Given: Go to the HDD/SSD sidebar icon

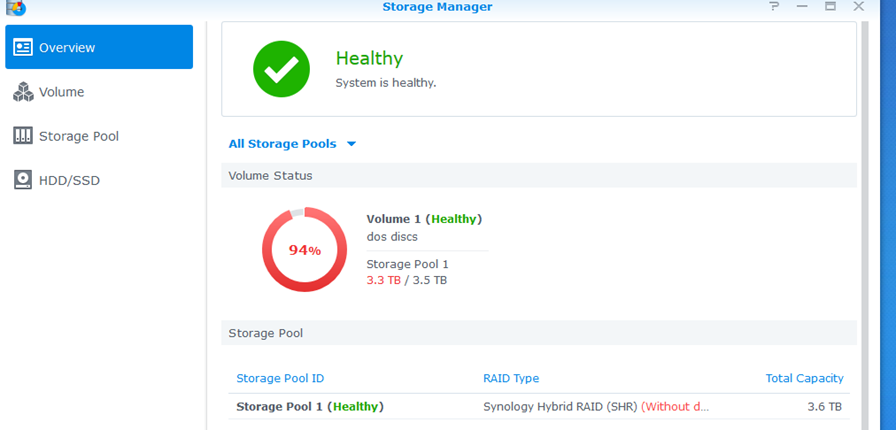Looking at the screenshot, I should tap(23, 180).
